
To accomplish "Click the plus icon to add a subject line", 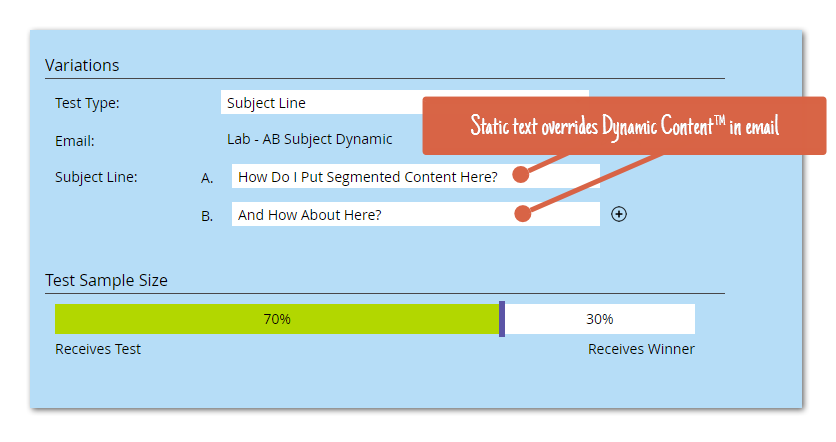I will click(x=619, y=214).
